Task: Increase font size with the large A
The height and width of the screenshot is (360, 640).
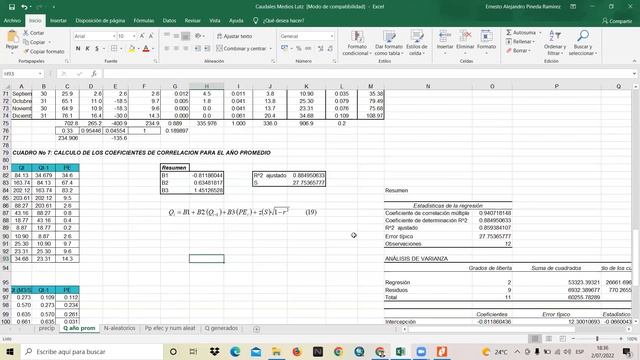Action: click(142, 36)
